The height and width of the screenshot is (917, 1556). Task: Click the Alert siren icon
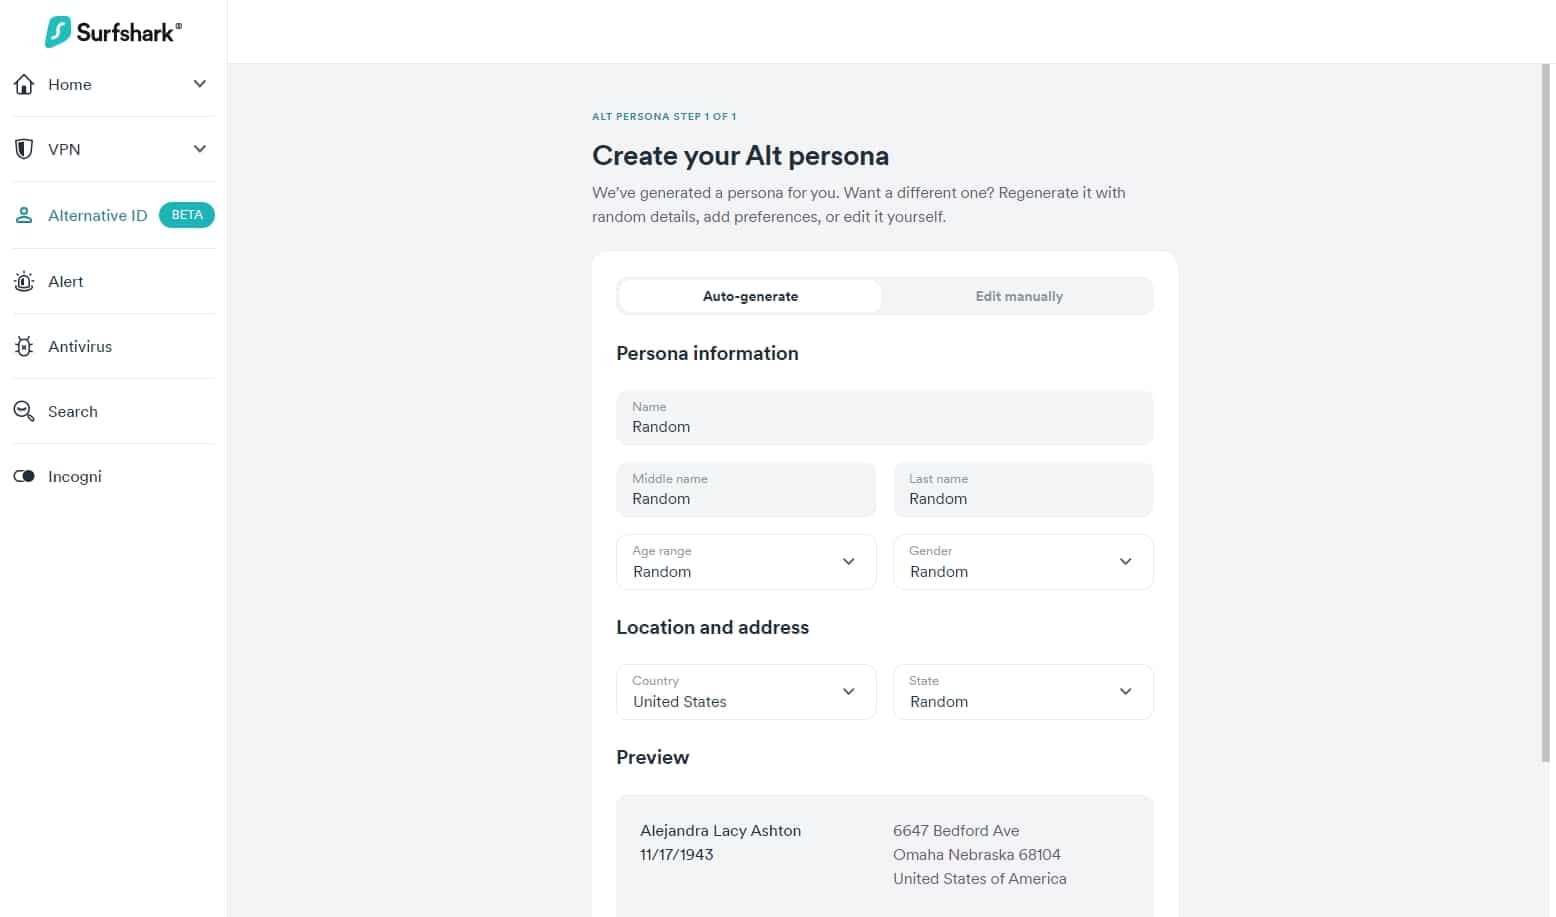tap(24, 282)
